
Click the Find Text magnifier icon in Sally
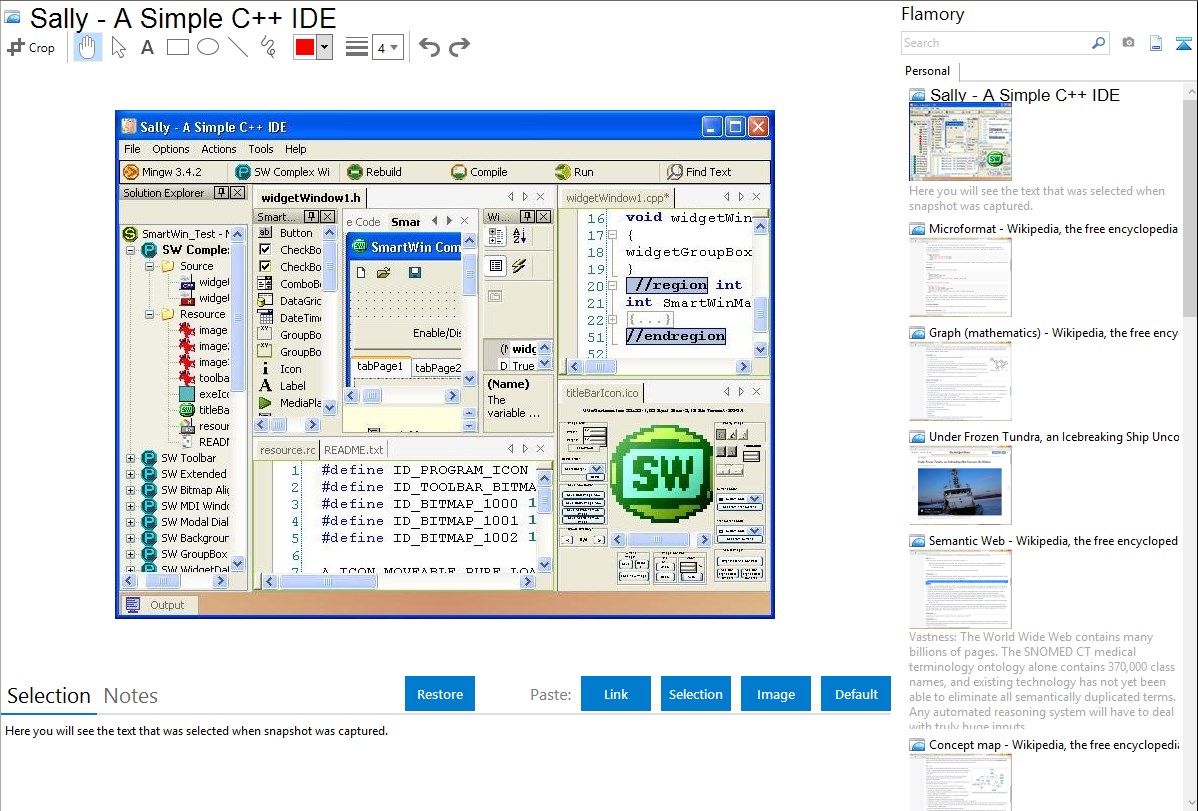pyautogui.click(x=675, y=172)
